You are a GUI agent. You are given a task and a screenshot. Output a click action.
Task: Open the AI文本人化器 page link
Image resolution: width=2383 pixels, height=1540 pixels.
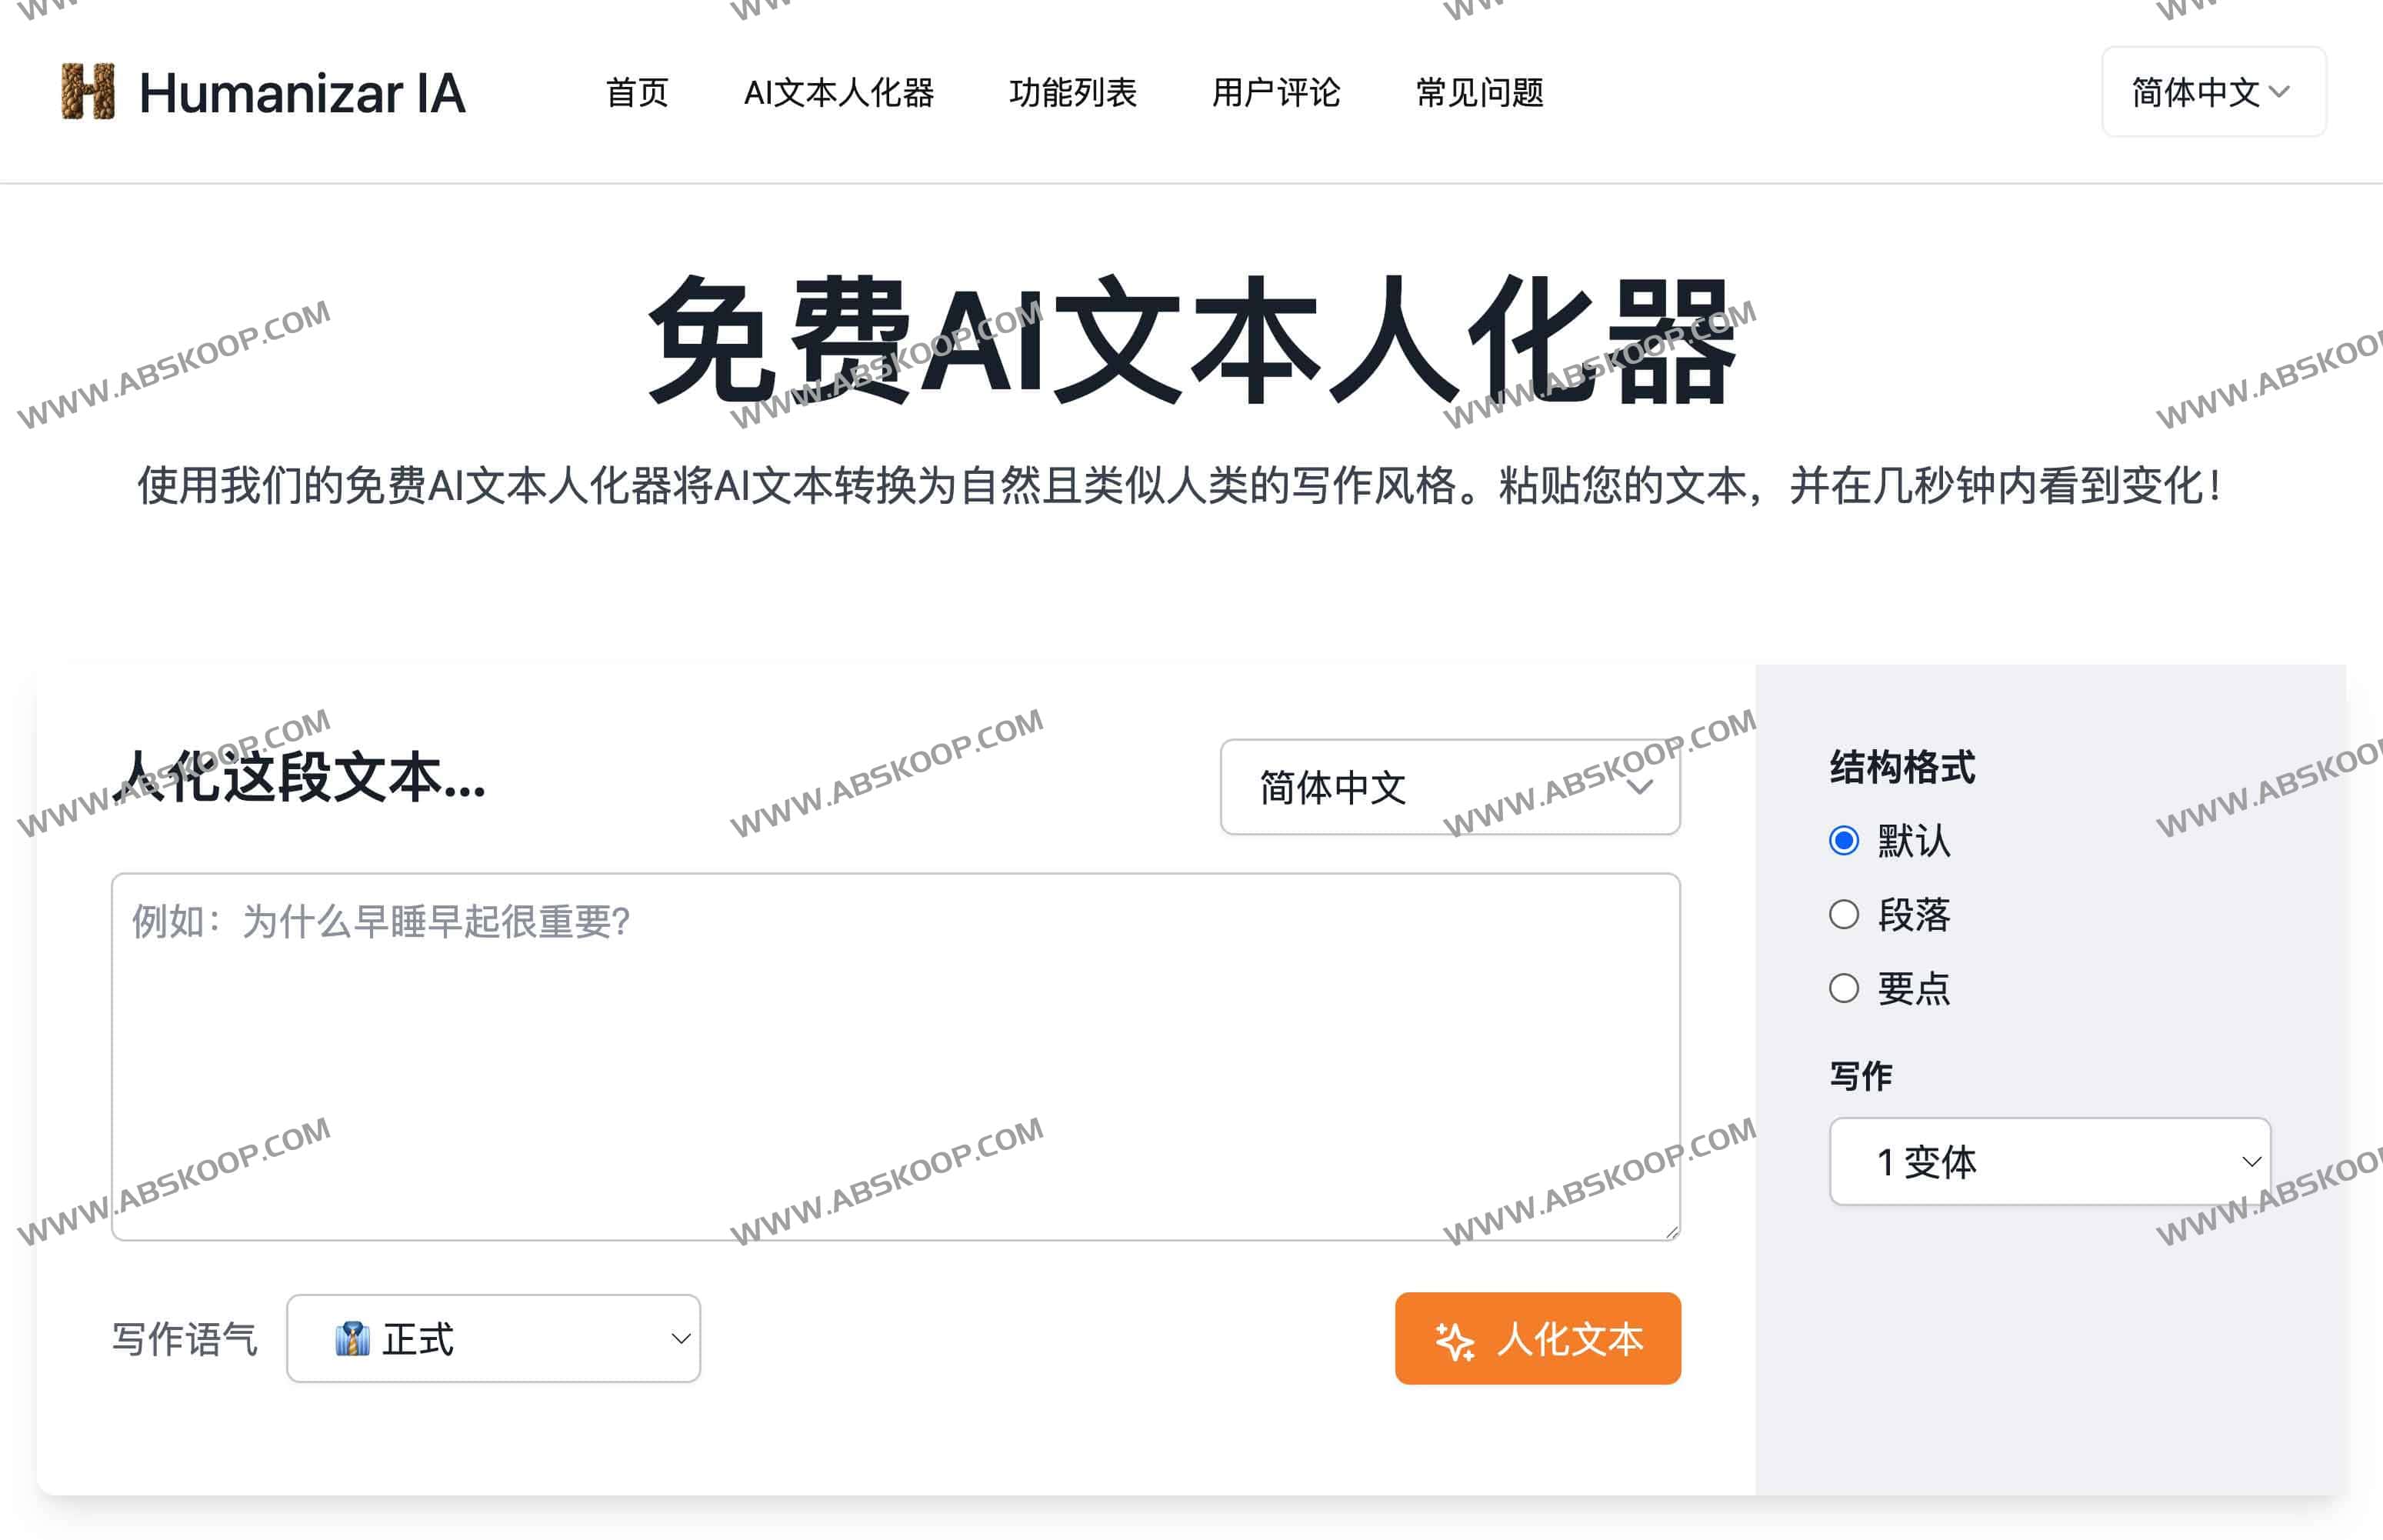tap(840, 93)
